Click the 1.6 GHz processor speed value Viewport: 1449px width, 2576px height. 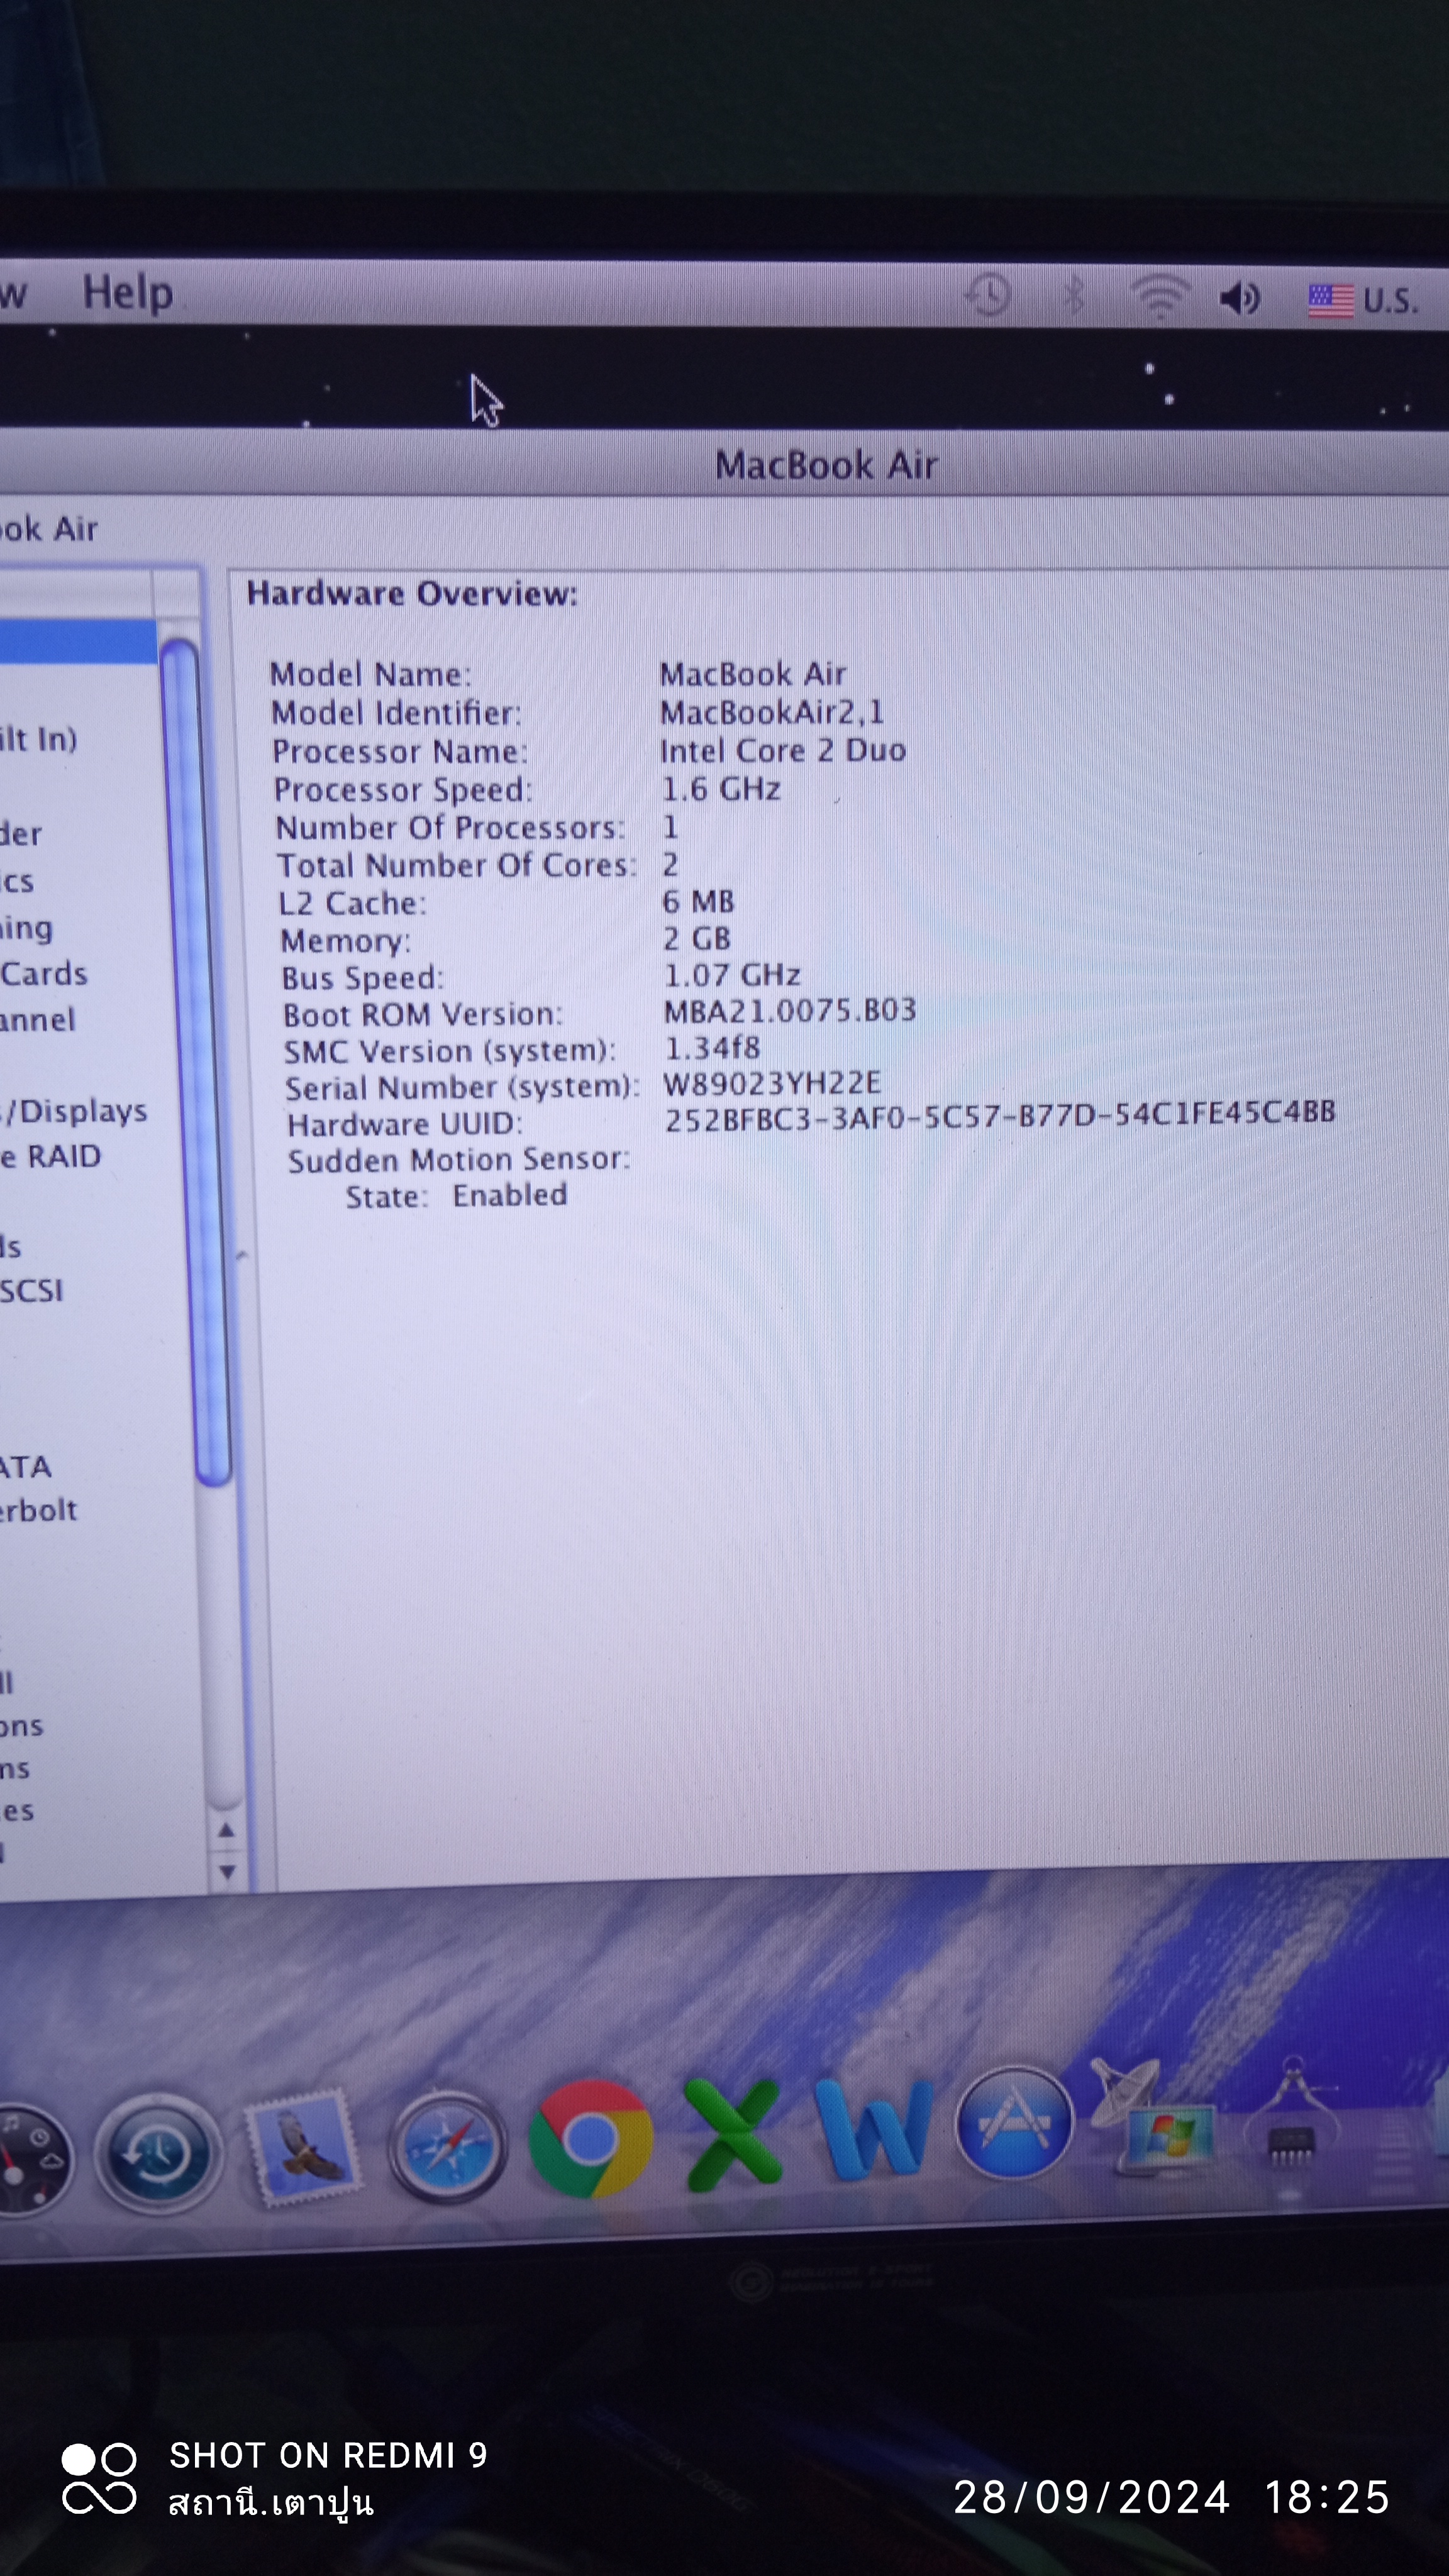[721, 789]
